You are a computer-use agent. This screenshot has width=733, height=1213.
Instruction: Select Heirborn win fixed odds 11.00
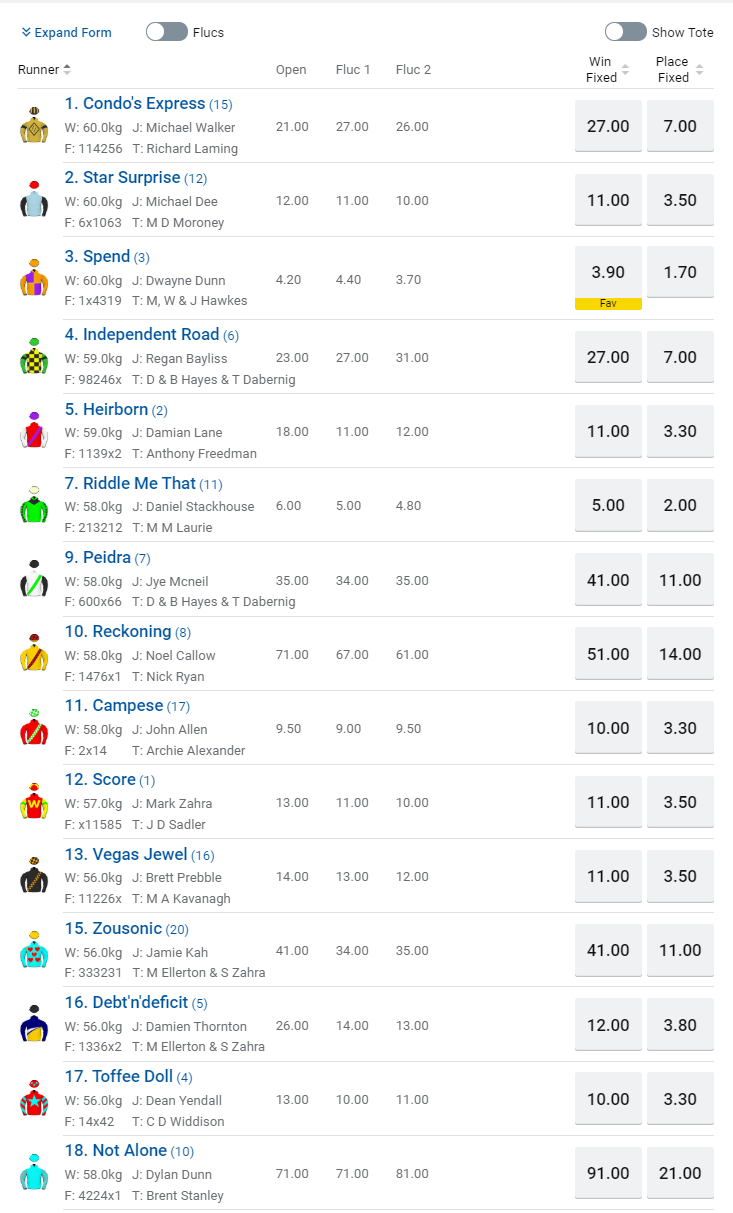608,431
